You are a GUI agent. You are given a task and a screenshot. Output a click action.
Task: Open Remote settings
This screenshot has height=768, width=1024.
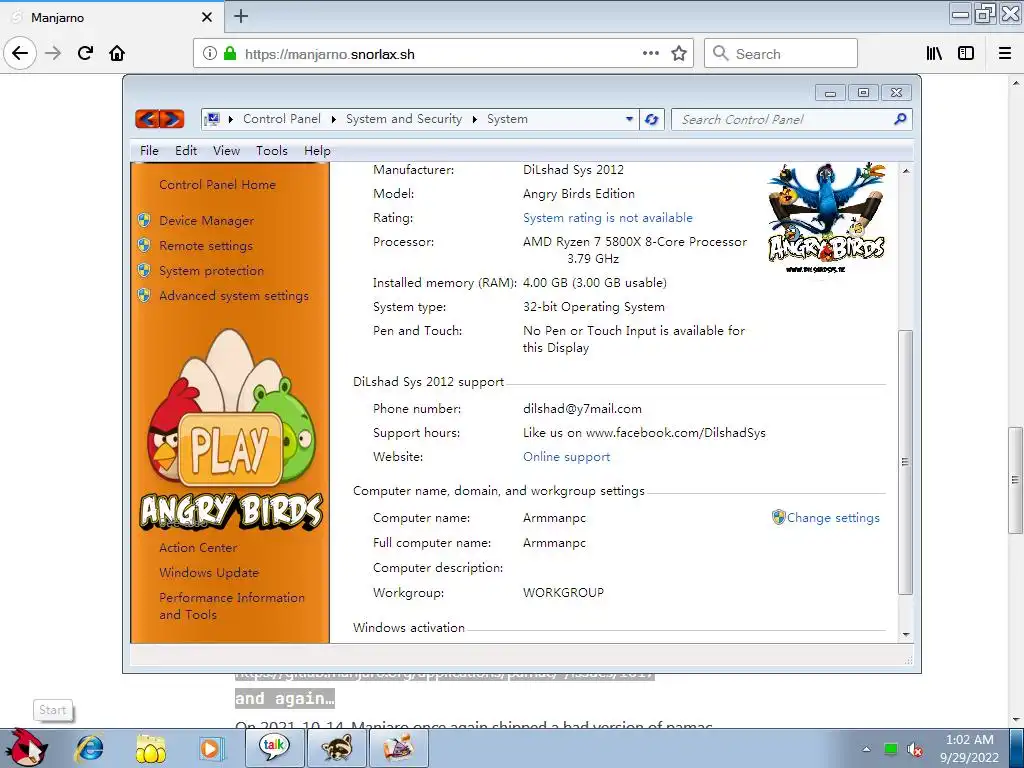[x=206, y=246]
